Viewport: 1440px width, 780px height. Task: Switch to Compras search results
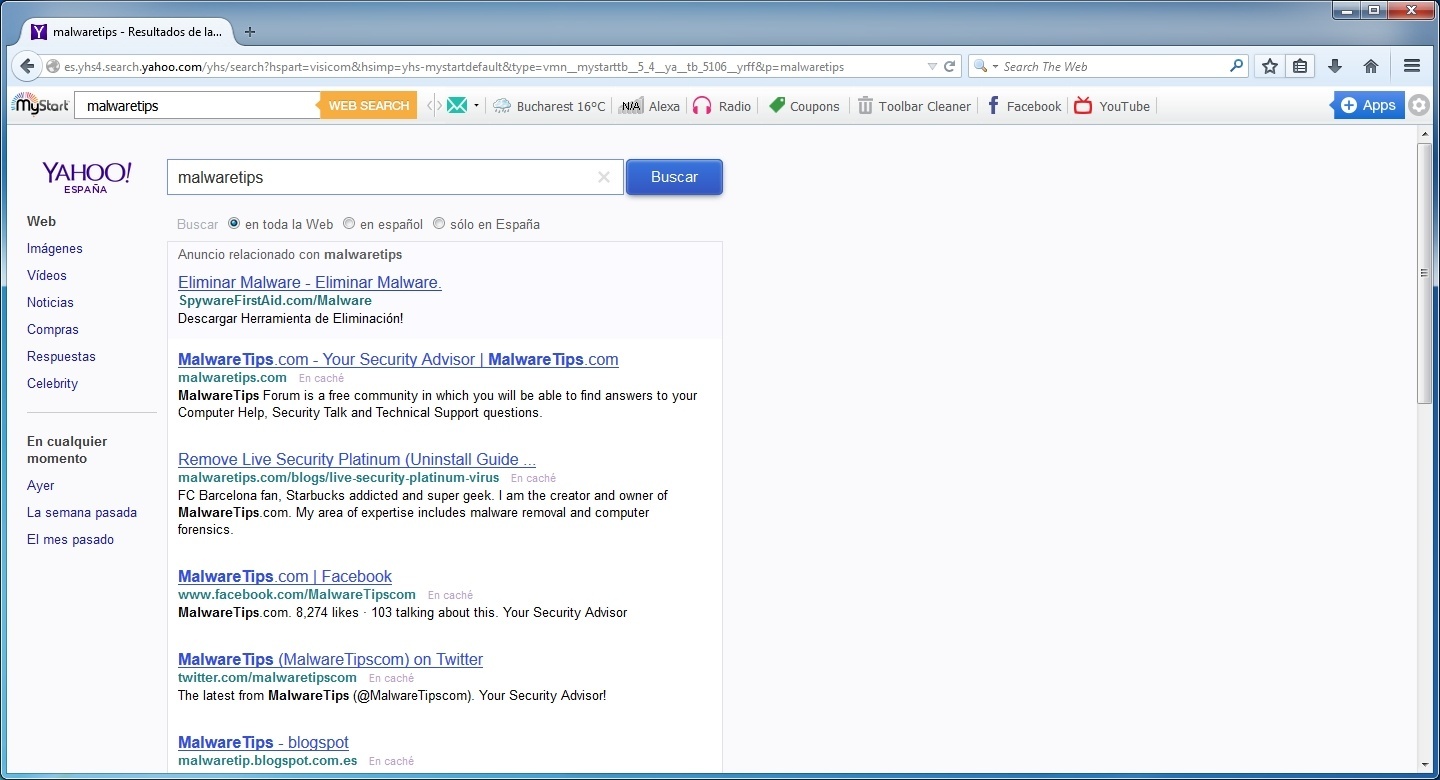pyautogui.click(x=53, y=329)
